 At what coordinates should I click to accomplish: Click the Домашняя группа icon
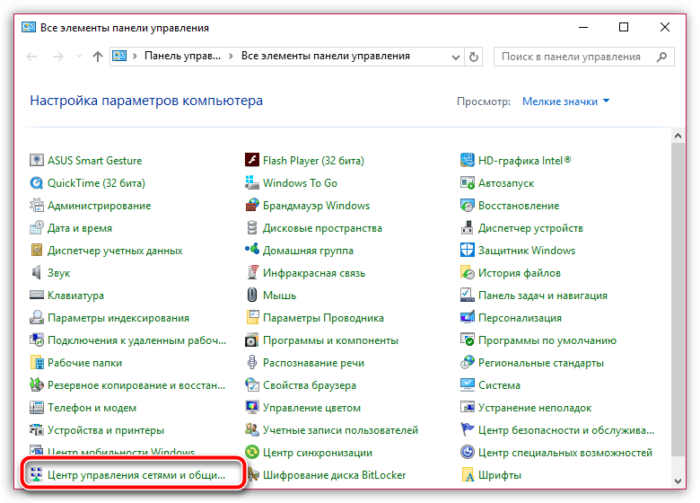click(252, 250)
